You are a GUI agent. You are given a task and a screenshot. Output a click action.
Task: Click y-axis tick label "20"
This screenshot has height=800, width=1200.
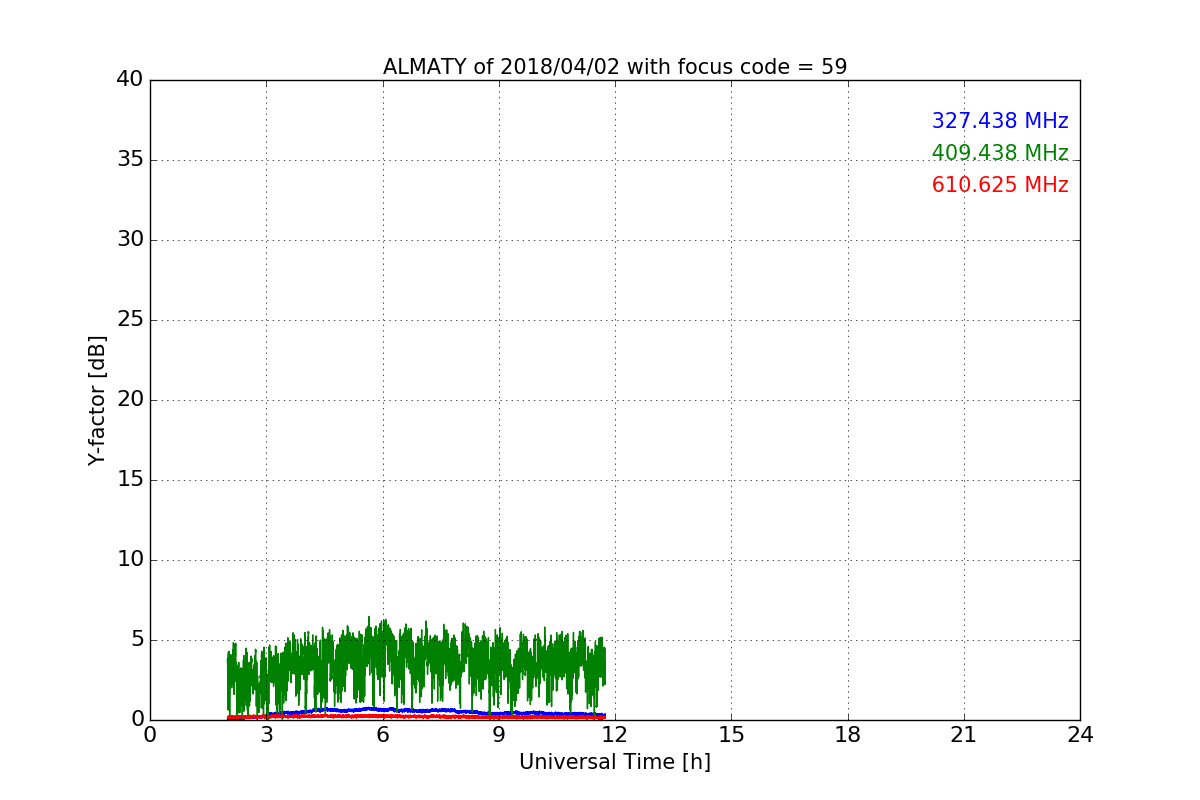pos(130,400)
